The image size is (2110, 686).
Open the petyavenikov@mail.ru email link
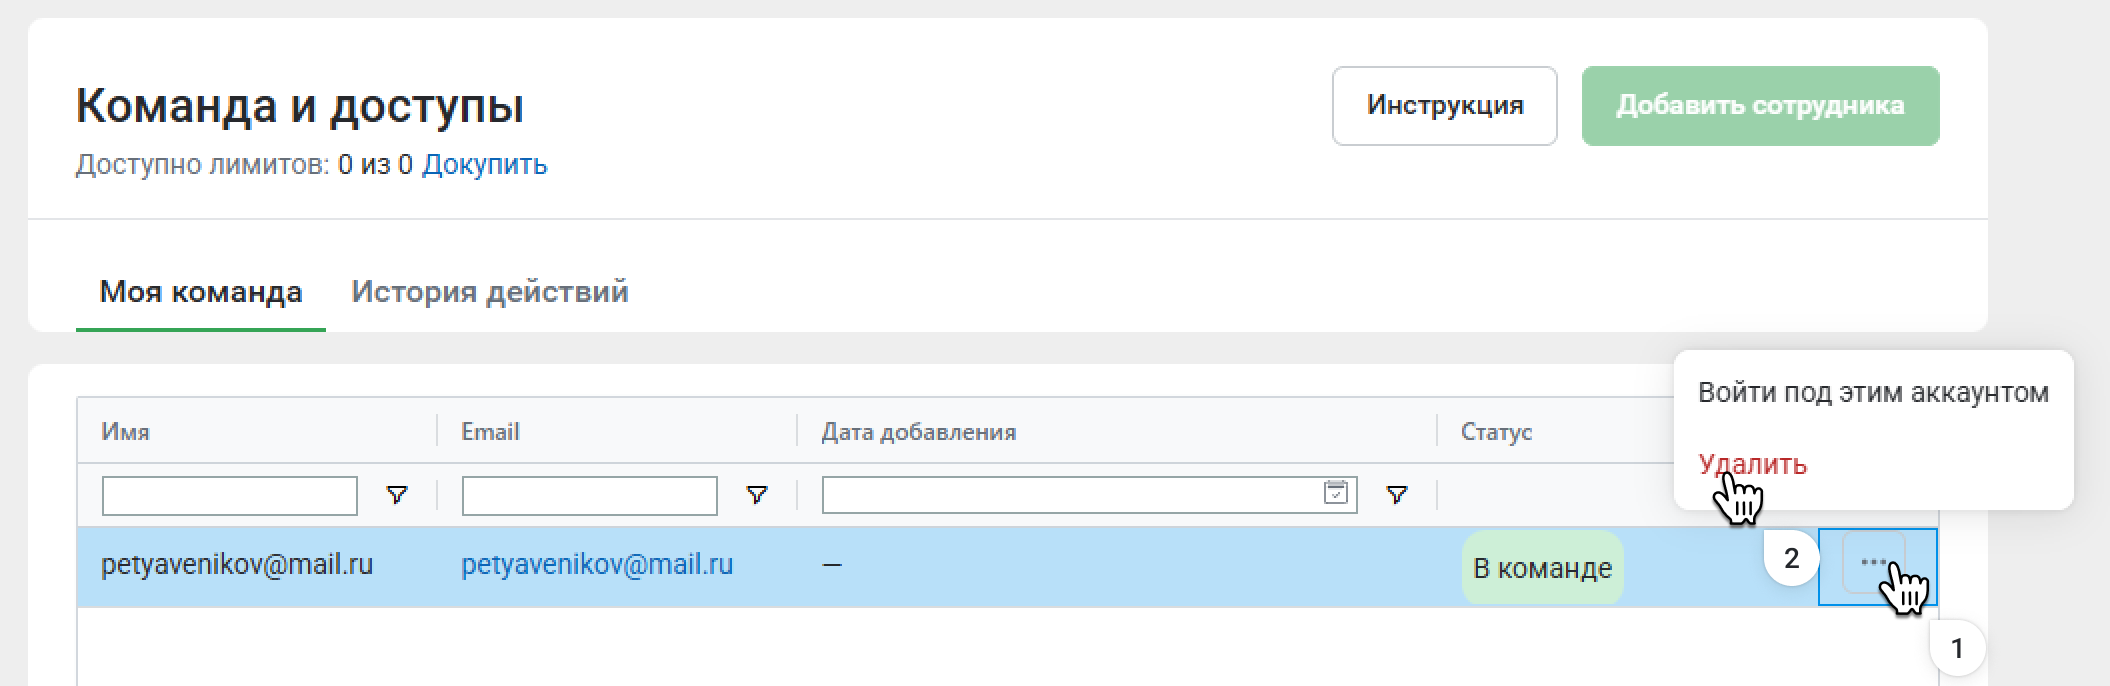(597, 565)
